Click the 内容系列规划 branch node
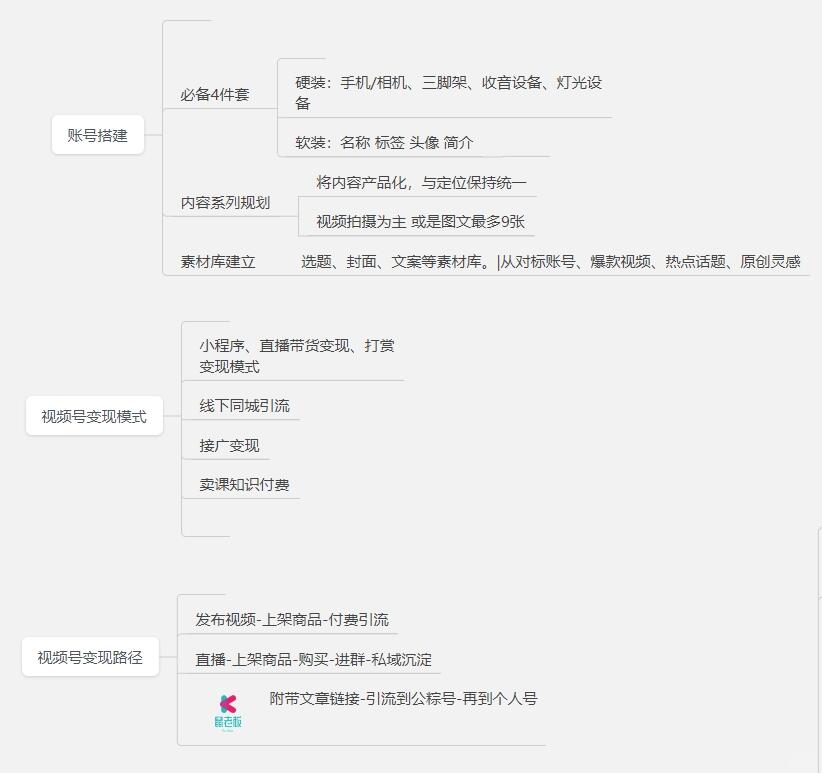Image resolution: width=822 pixels, height=773 pixels. (225, 203)
